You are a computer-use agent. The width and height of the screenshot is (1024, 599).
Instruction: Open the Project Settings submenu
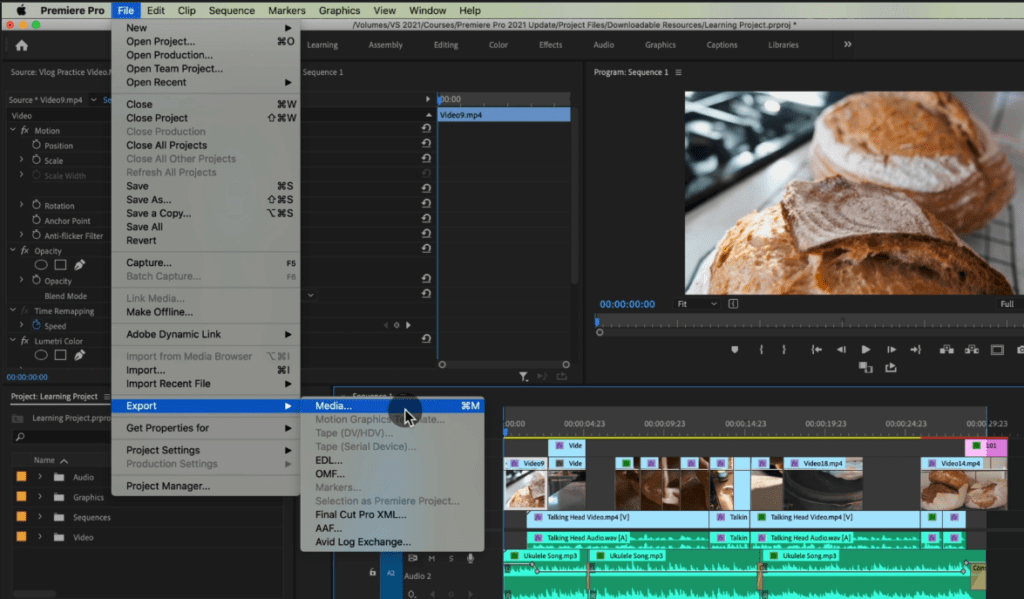click(206, 450)
